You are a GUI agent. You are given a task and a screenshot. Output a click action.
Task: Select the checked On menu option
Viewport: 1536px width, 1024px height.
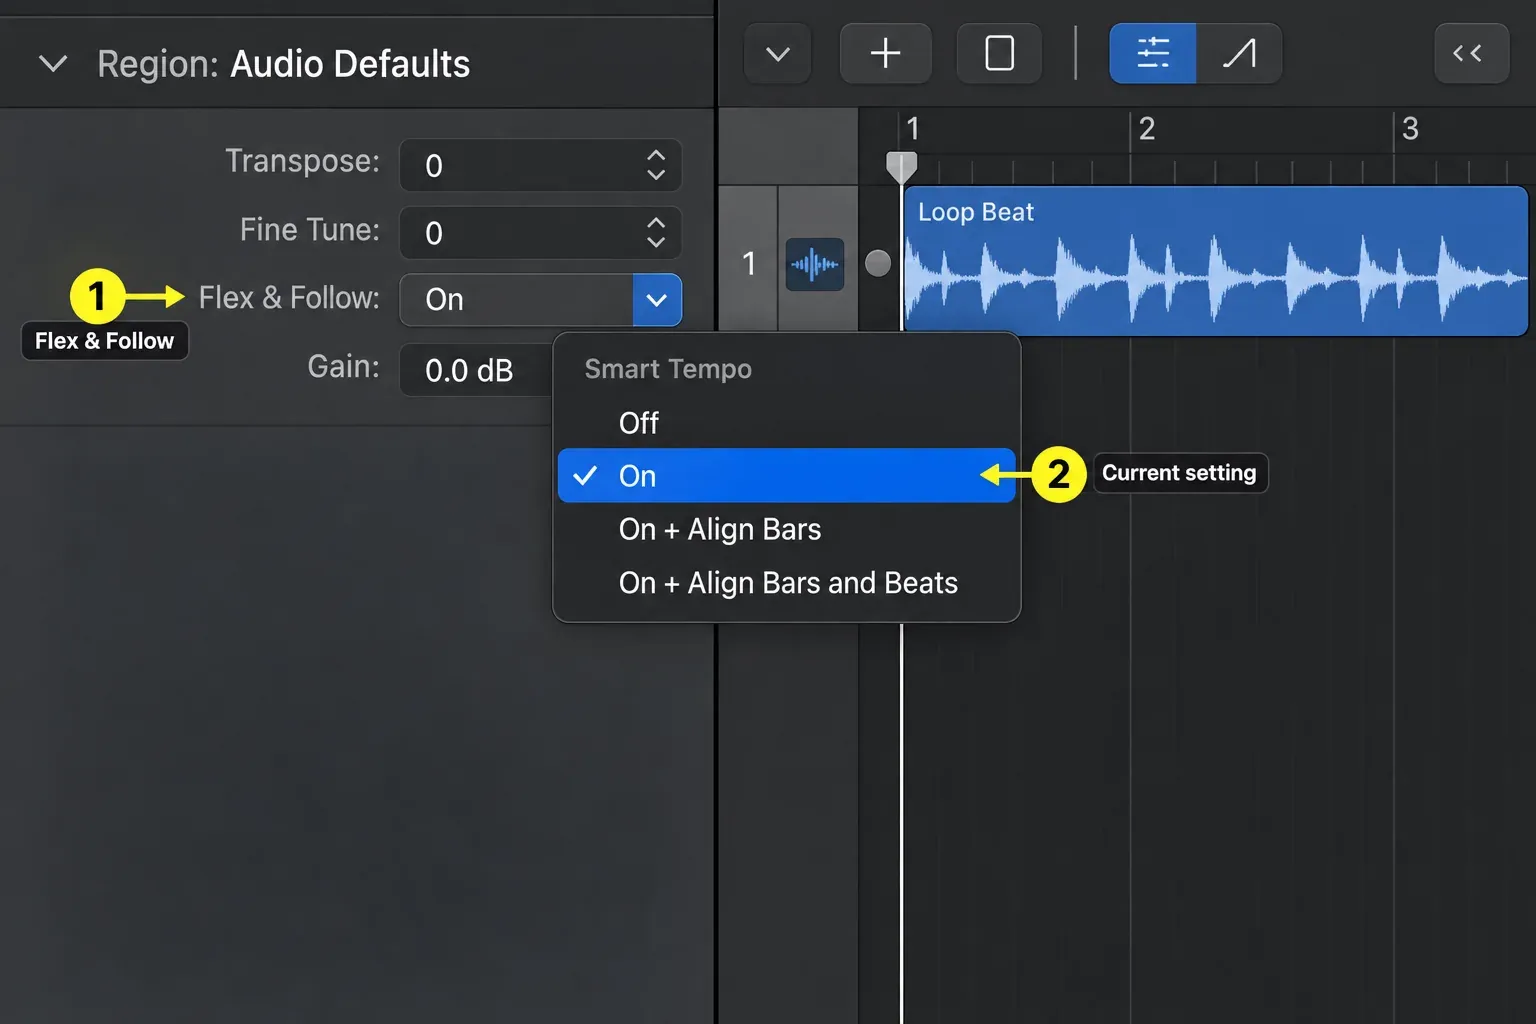tap(787, 476)
